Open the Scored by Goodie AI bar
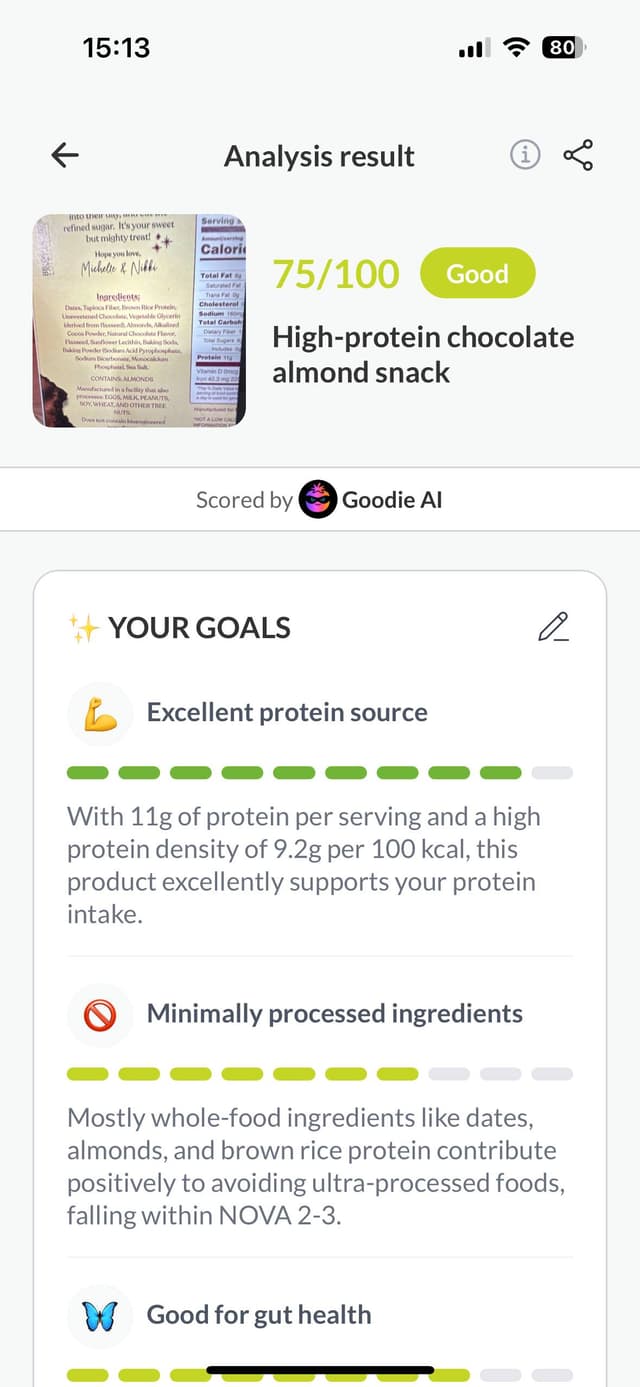 320,499
